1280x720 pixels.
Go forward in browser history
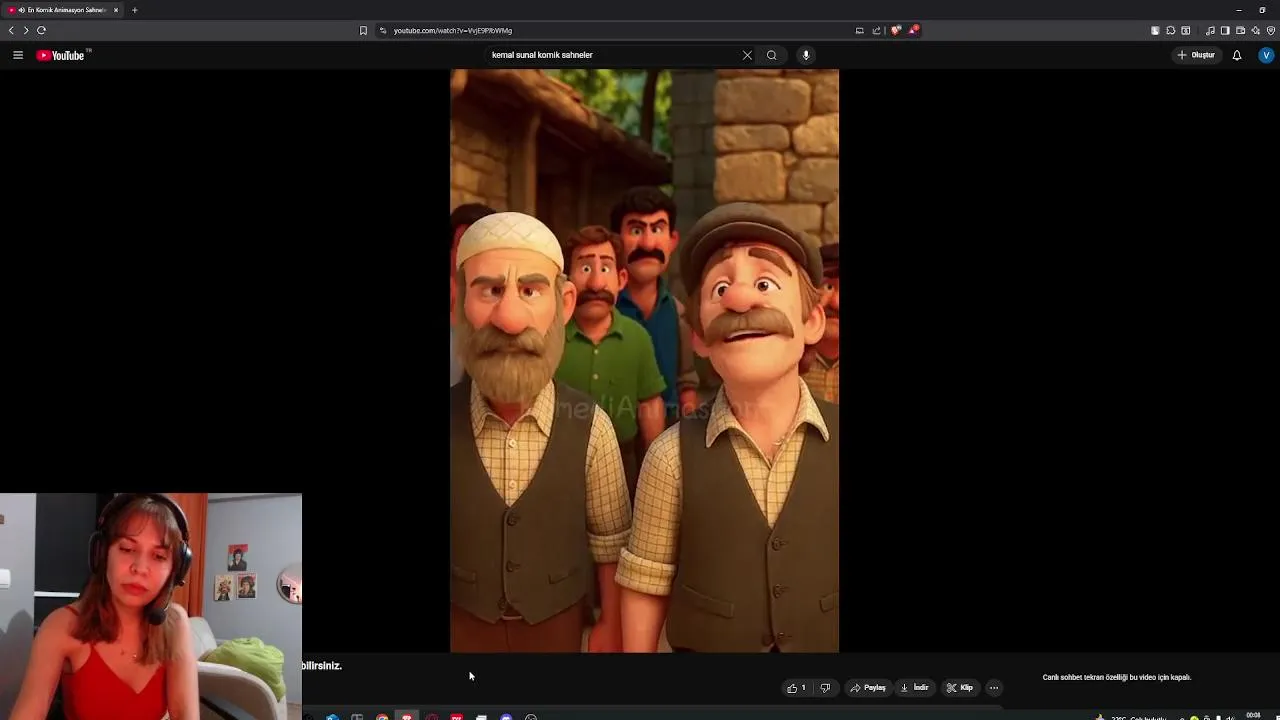coord(26,30)
